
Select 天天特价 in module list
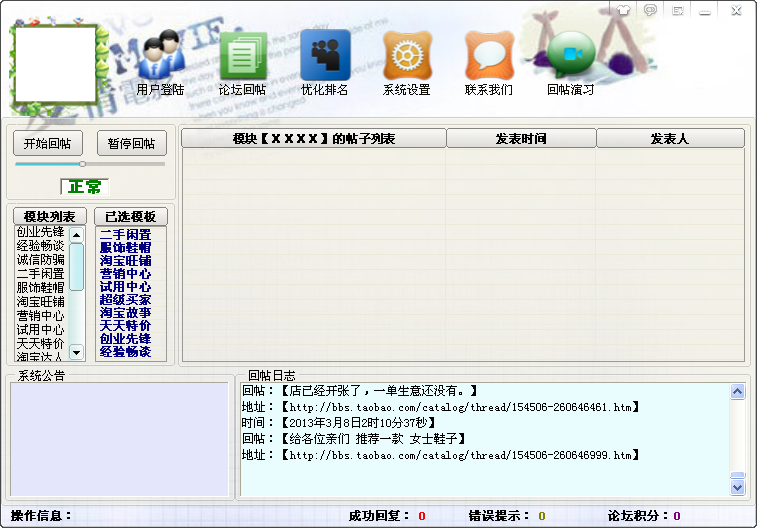pos(41,344)
